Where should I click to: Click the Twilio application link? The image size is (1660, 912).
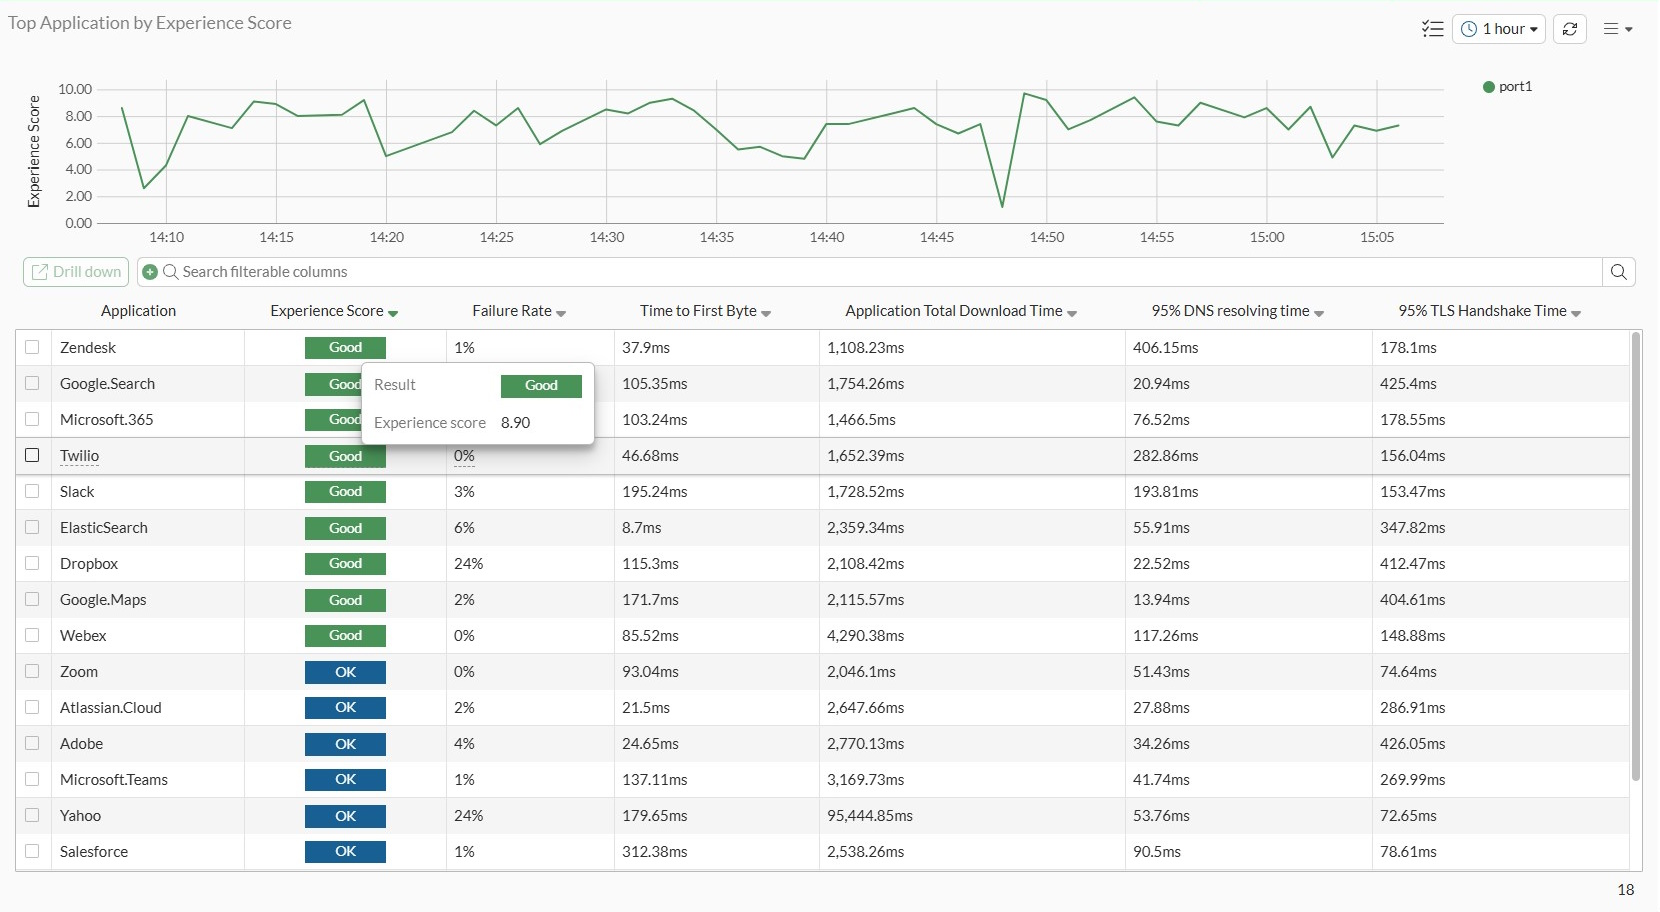(x=79, y=455)
